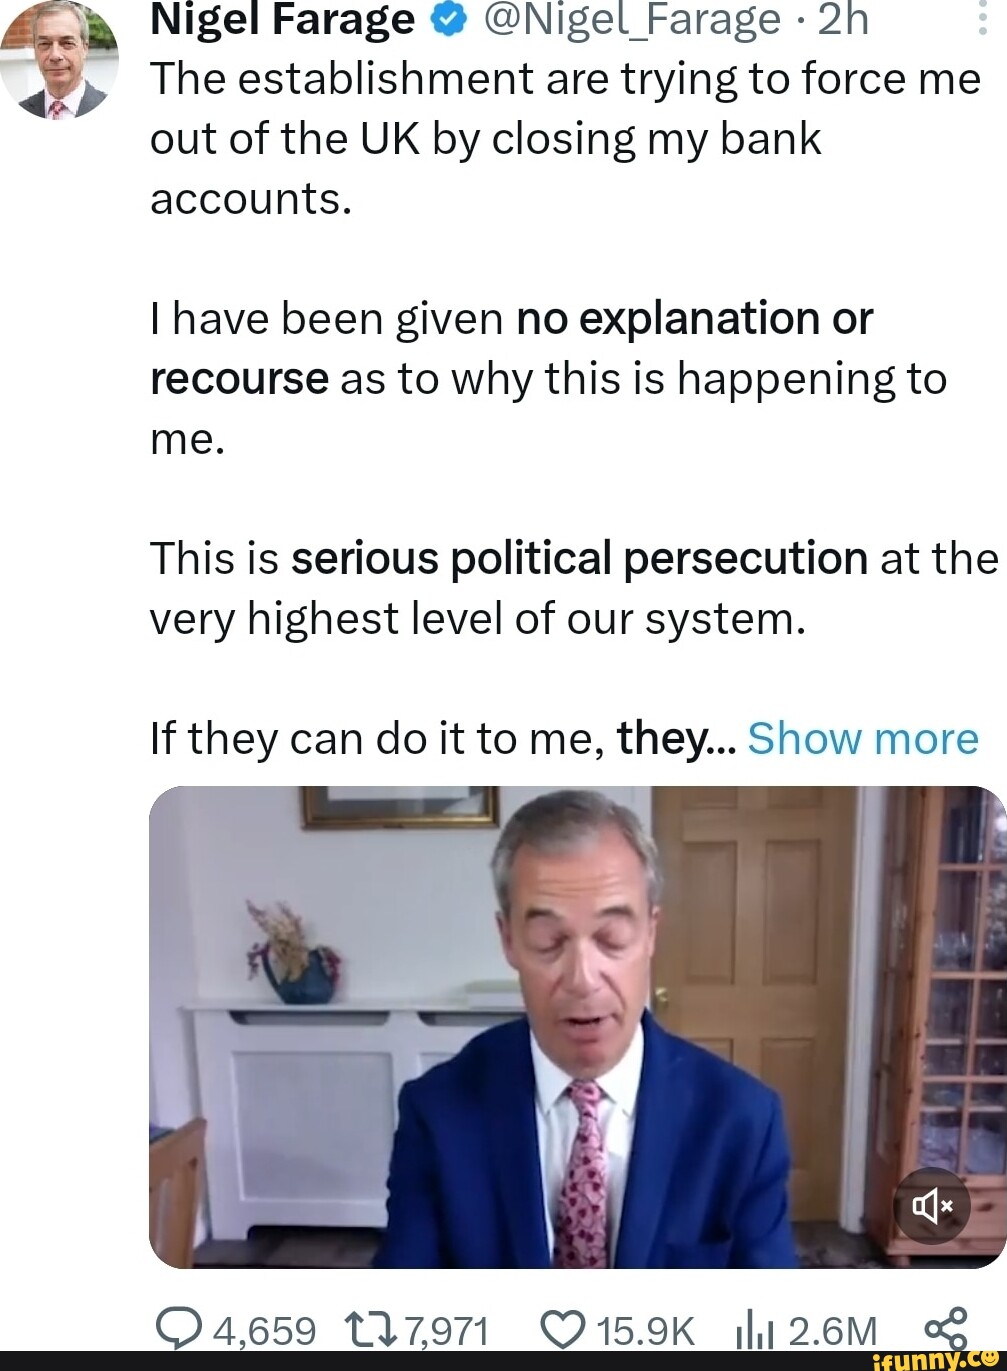This screenshot has height=1371, width=1007.
Task: Tap the heart icon to like
Action: [563, 1329]
